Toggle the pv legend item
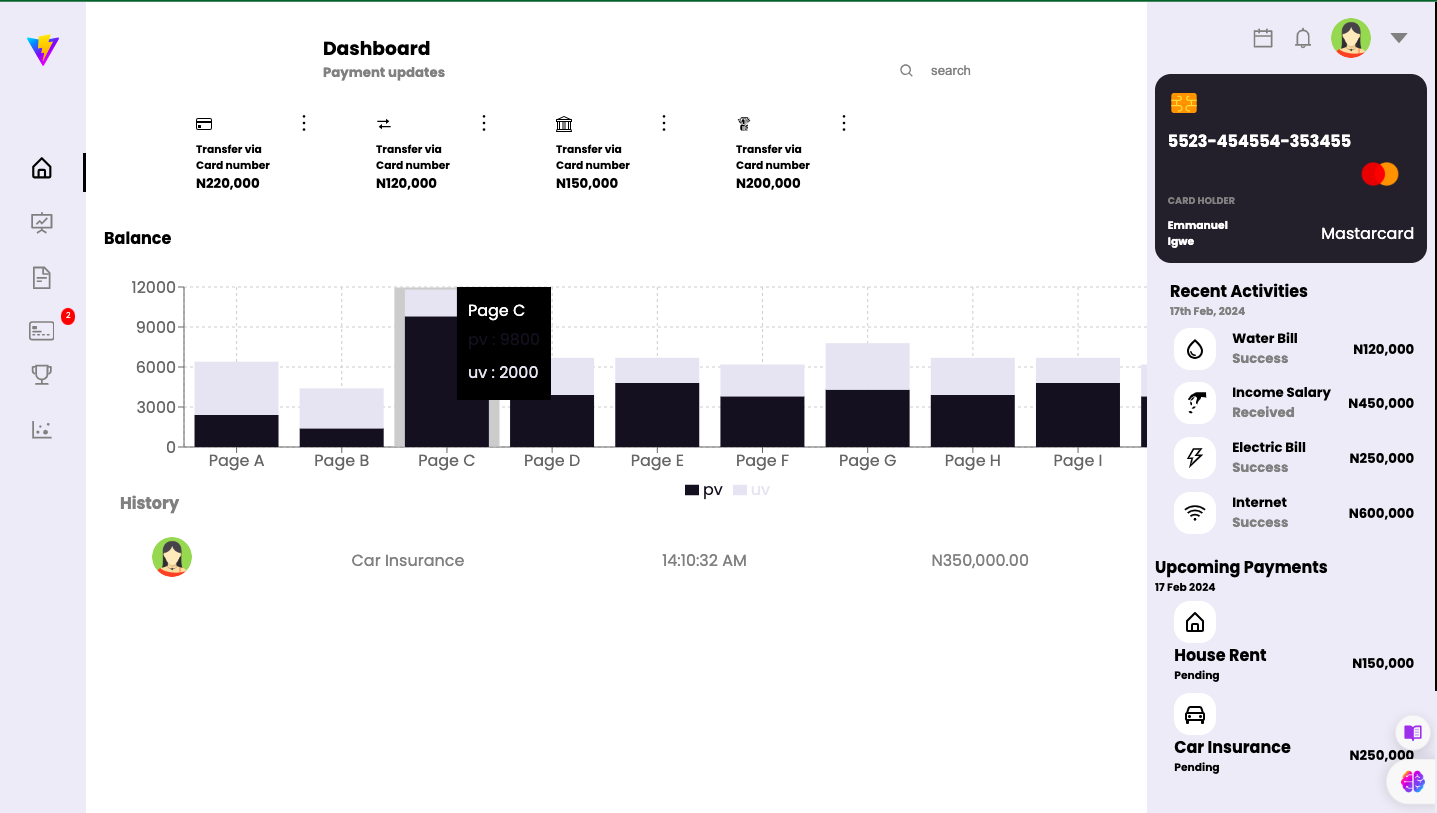 point(704,490)
